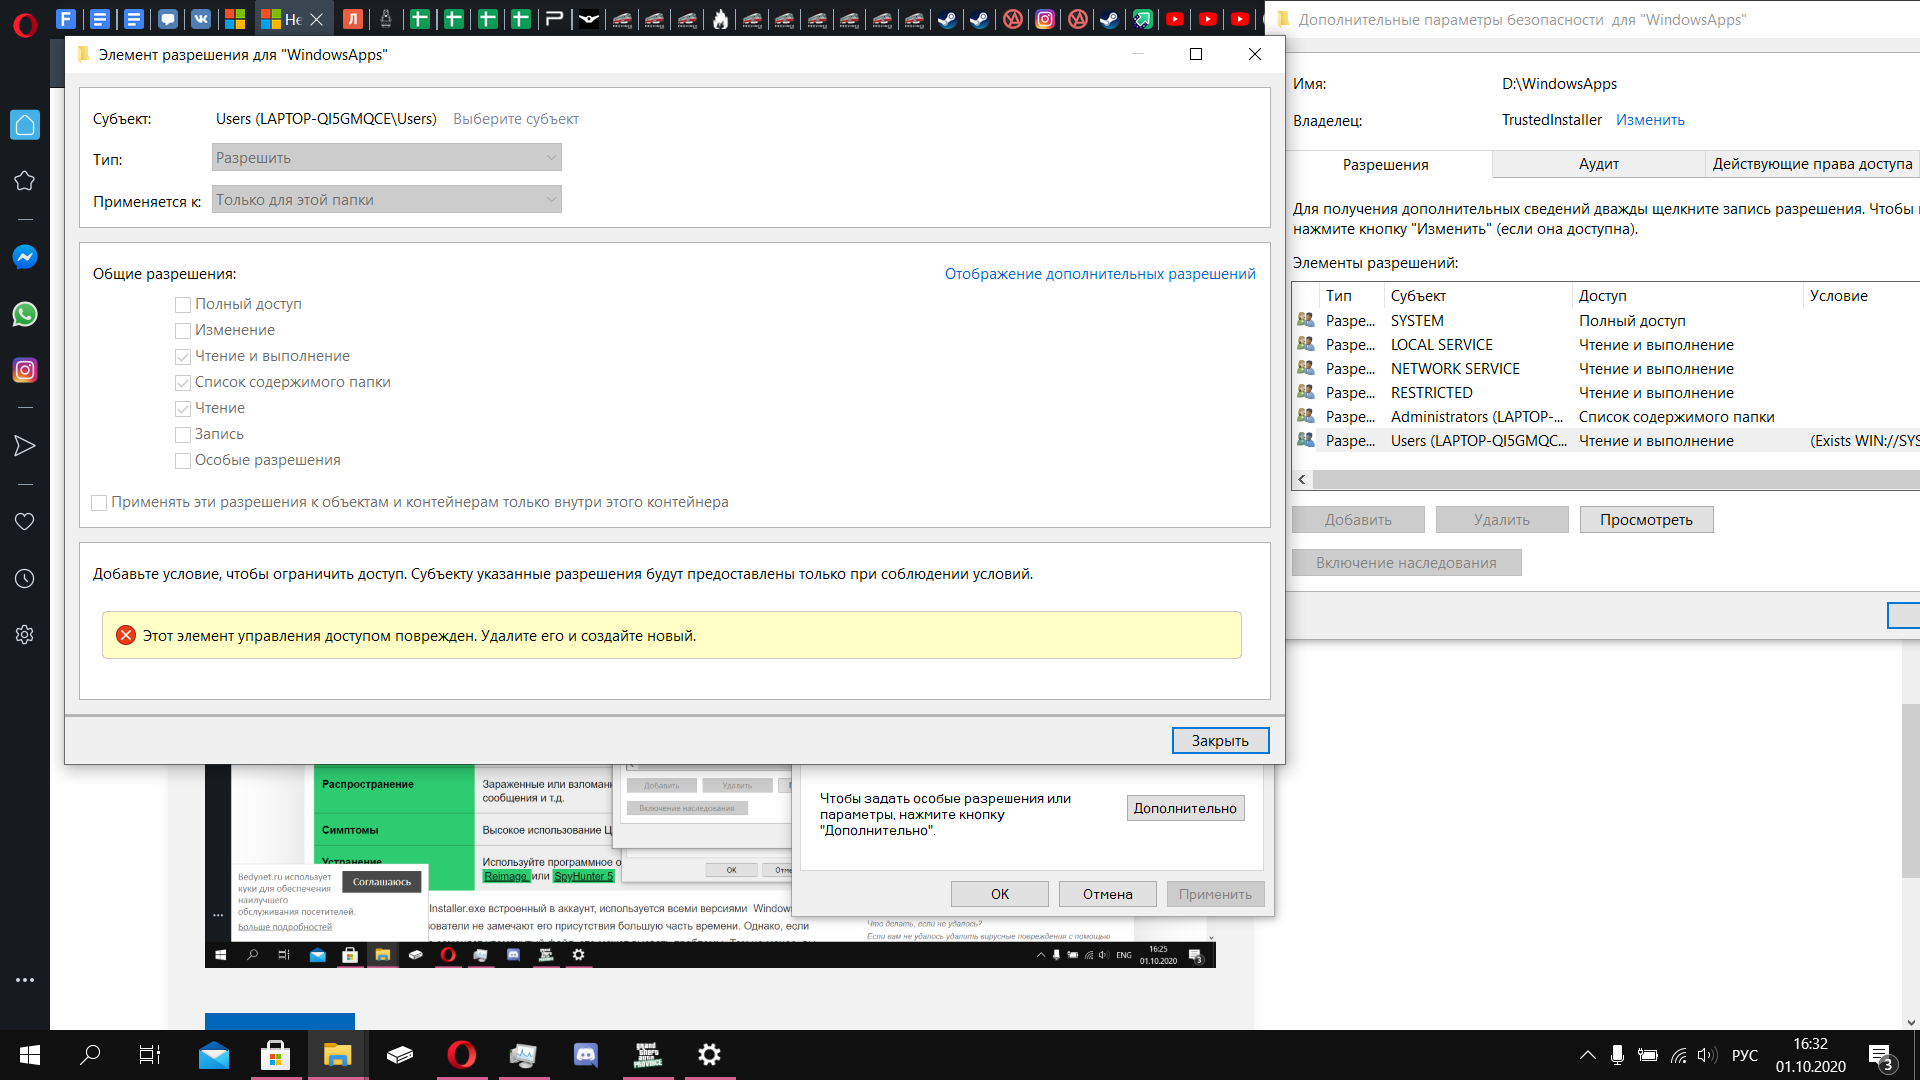Switch to the Instagram browser tab
Image resolution: width=1920 pixels, height=1080 pixels.
coord(1044,18)
